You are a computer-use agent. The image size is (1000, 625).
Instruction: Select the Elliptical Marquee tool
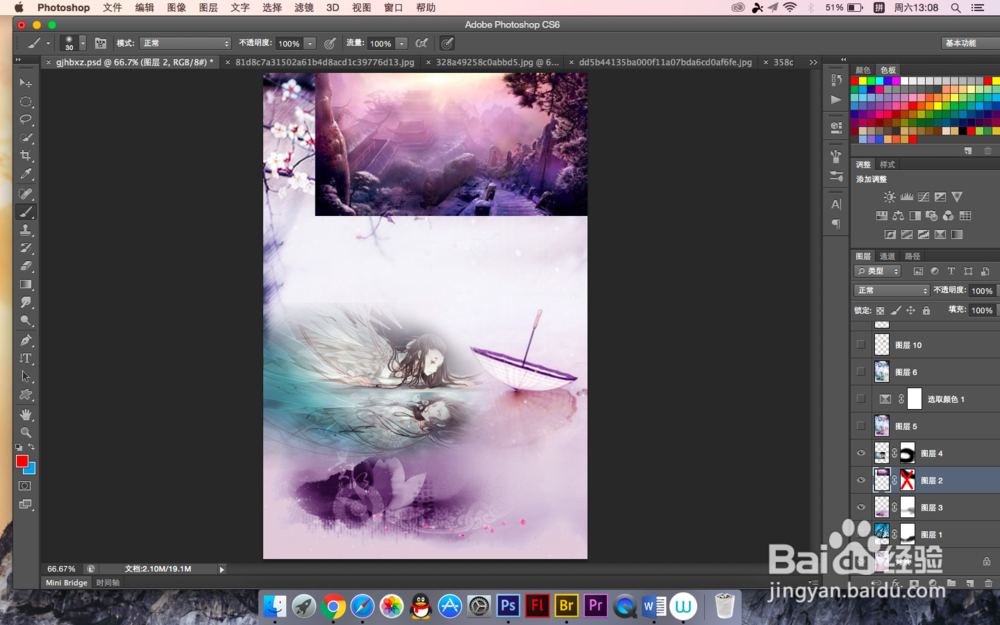tap(26, 101)
